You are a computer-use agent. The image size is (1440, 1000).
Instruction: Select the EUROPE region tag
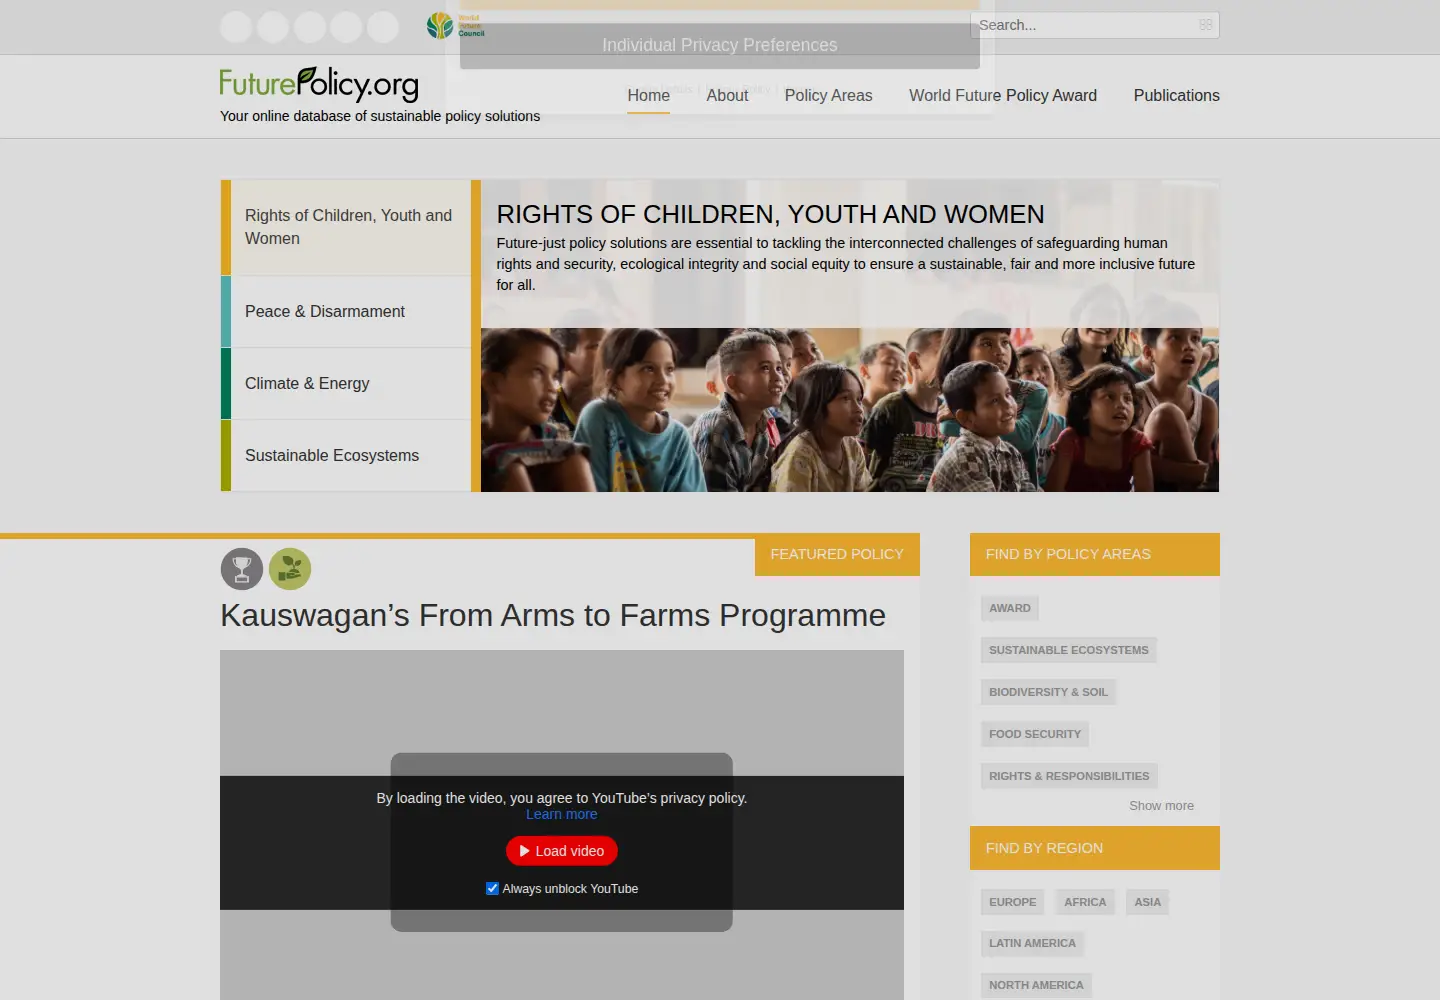[1013, 902]
